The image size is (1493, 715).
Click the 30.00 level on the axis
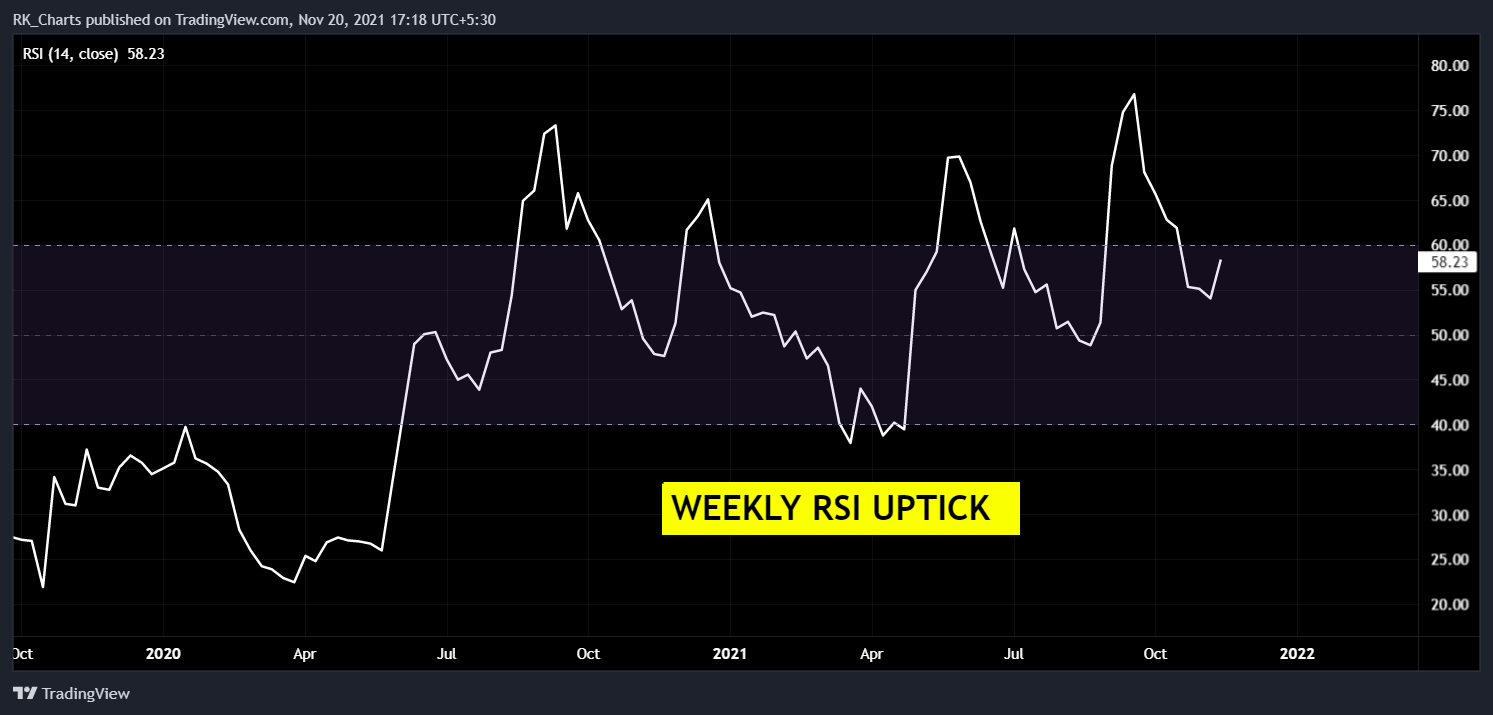point(1448,515)
